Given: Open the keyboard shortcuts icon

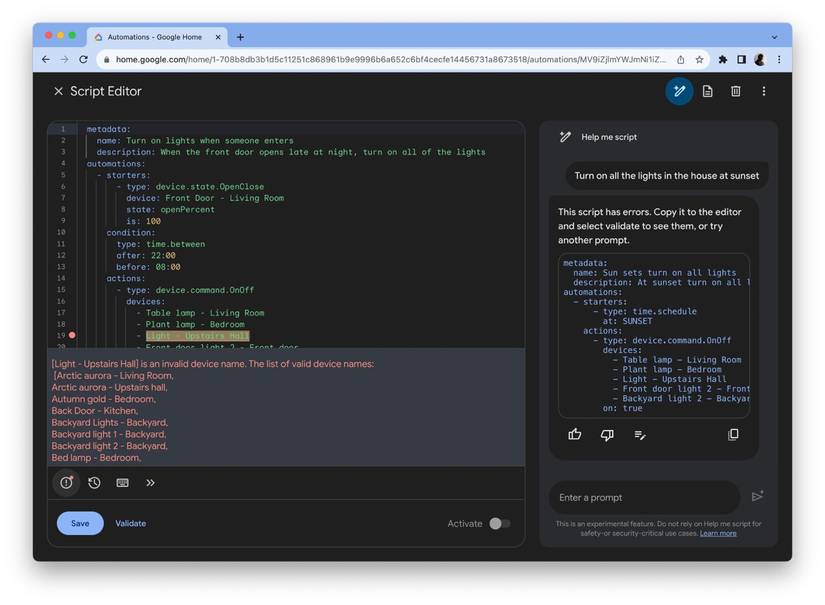Looking at the screenshot, I should click(123, 482).
